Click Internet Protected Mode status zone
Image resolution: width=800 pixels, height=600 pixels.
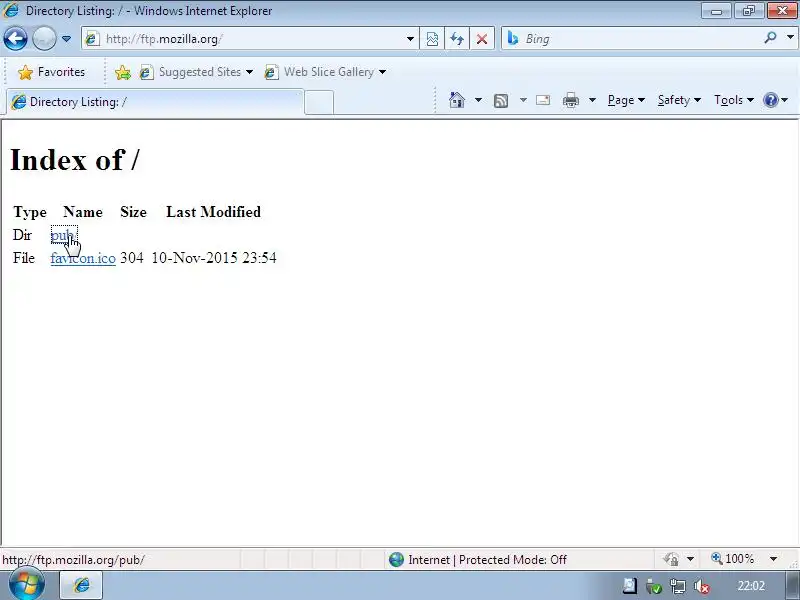(x=478, y=560)
